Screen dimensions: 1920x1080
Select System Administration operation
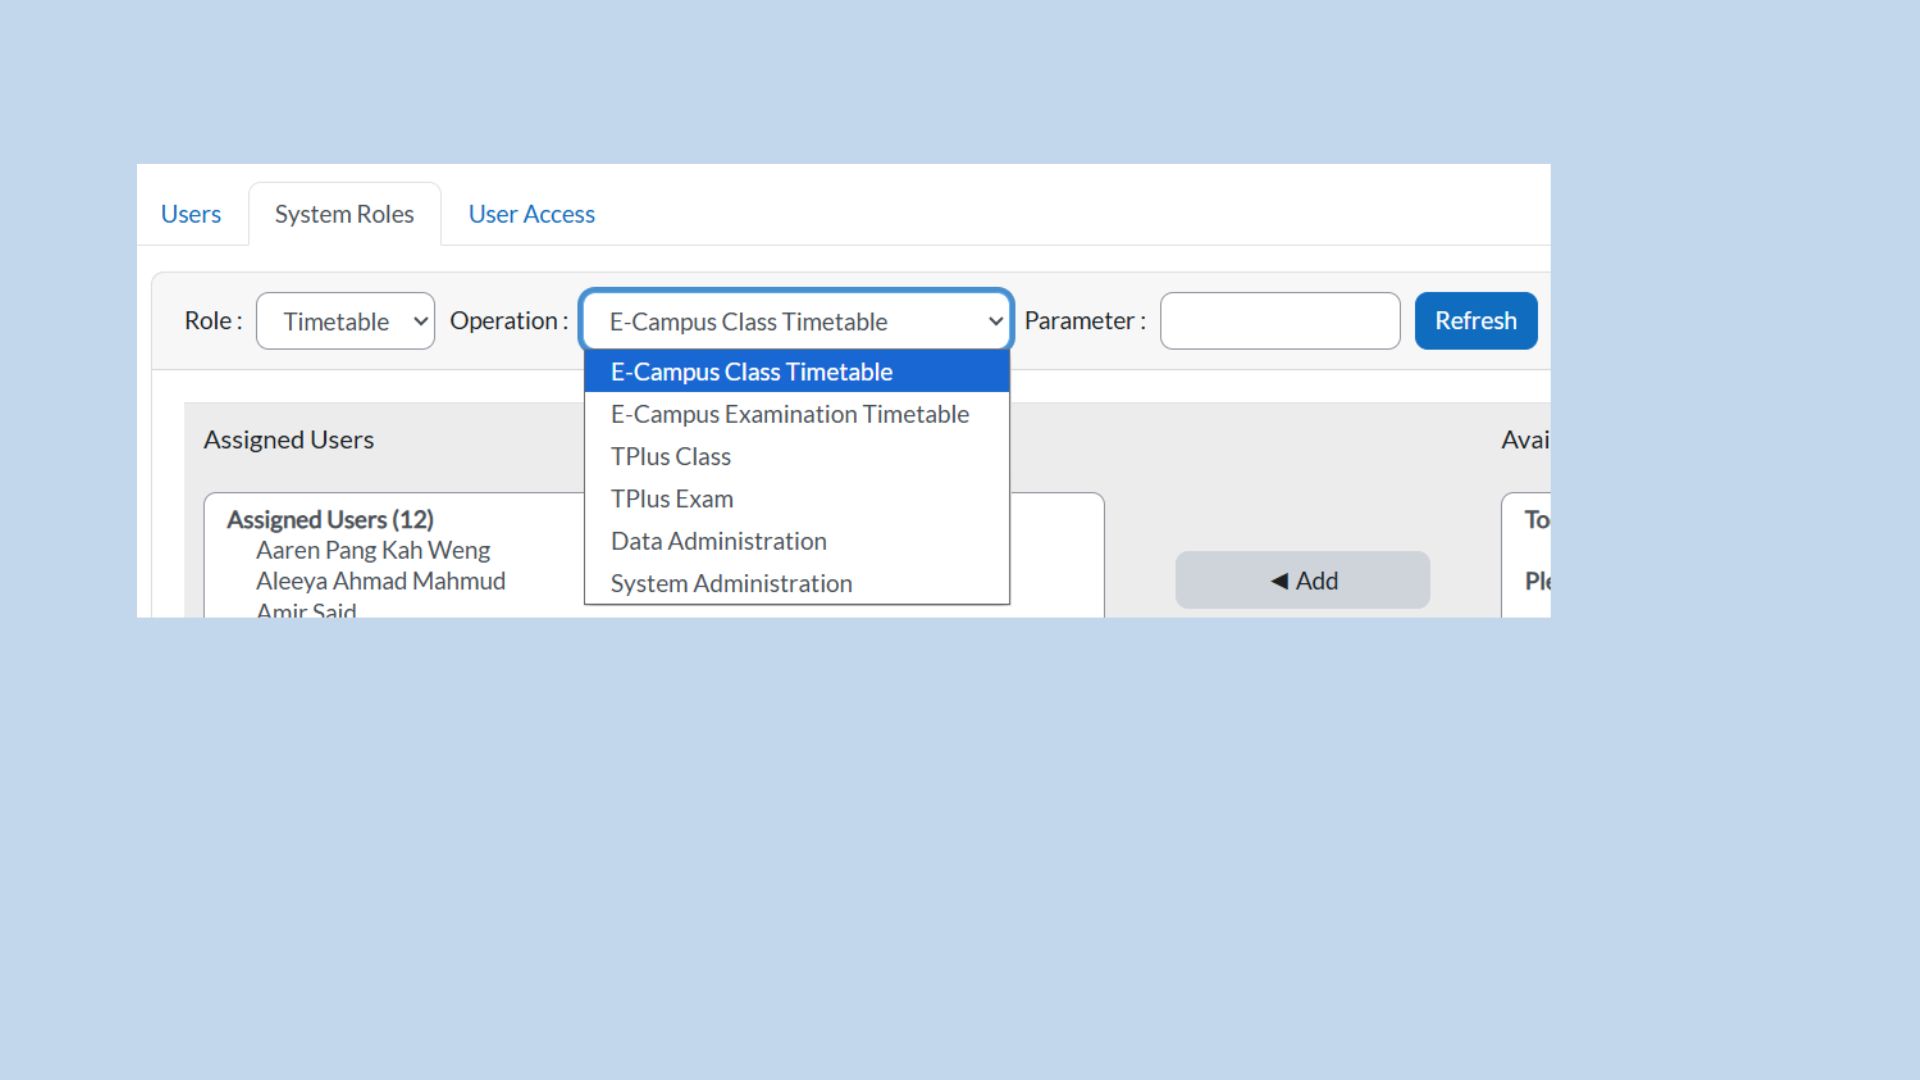point(731,583)
